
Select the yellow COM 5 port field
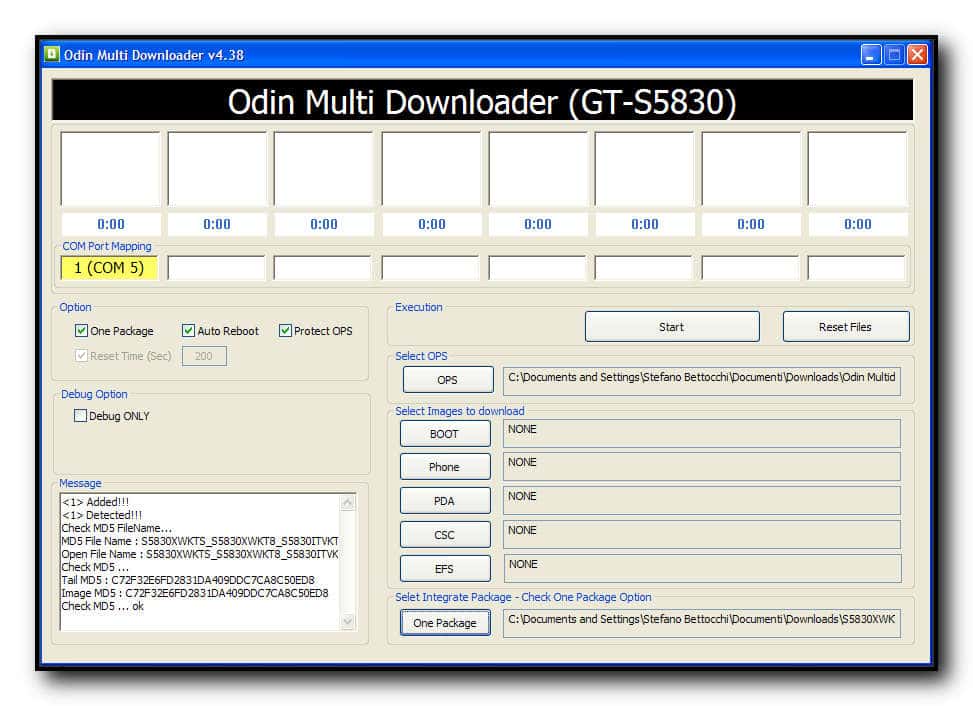coord(109,268)
